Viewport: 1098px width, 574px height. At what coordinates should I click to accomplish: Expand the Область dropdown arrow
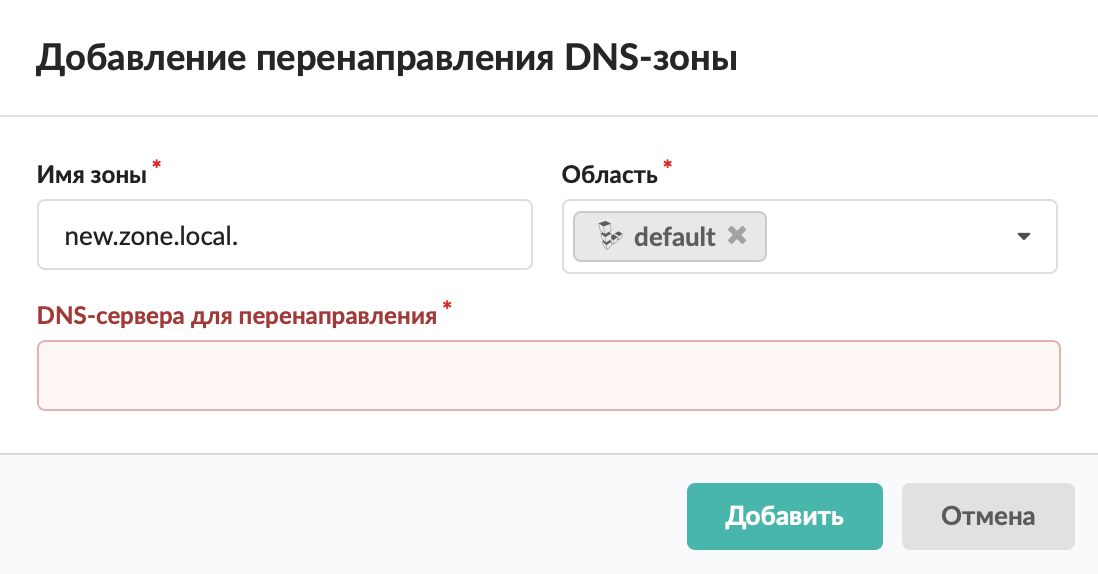point(1023,237)
